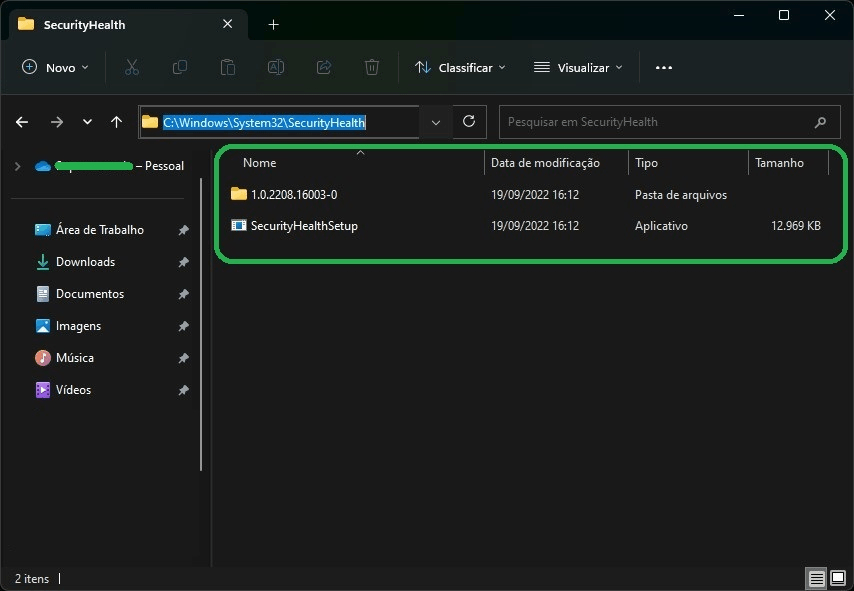
Task: Open the Classificar sort dropdown
Action: [x=460, y=68]
